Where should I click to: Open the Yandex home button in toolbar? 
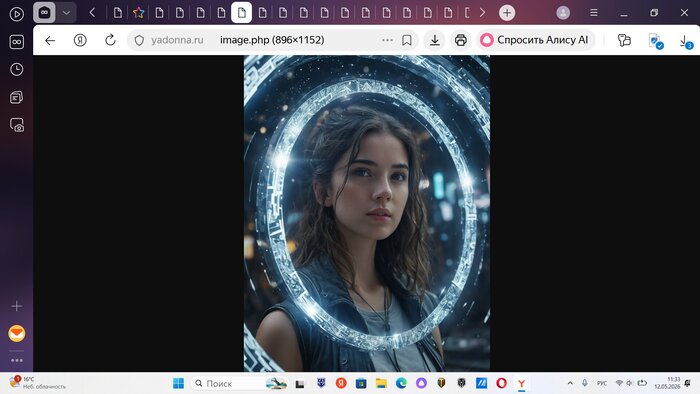coord(80,40)
